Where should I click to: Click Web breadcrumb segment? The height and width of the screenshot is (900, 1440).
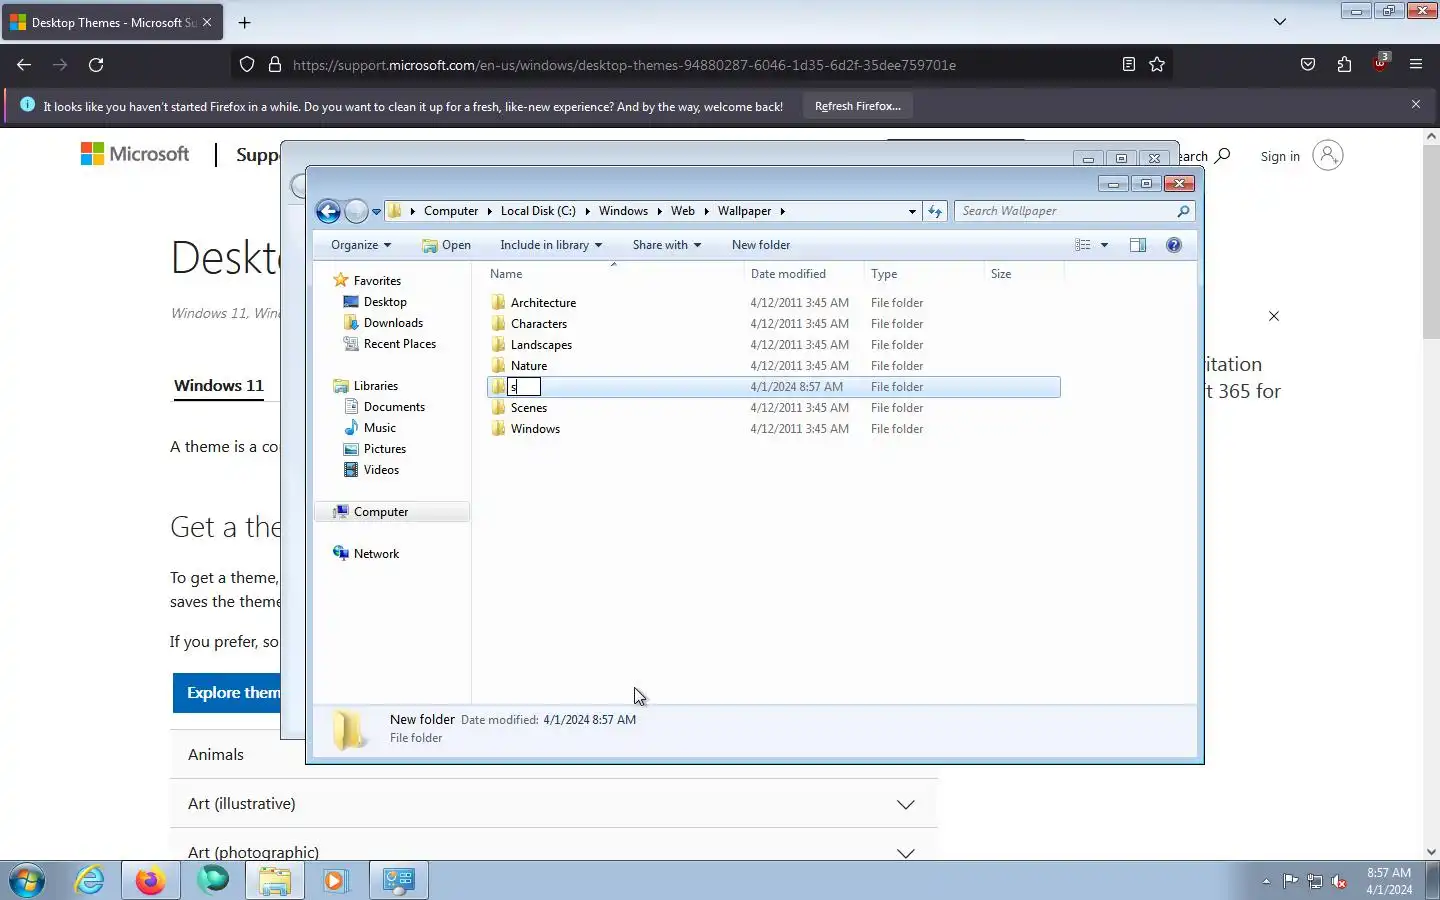click(683, 211)
